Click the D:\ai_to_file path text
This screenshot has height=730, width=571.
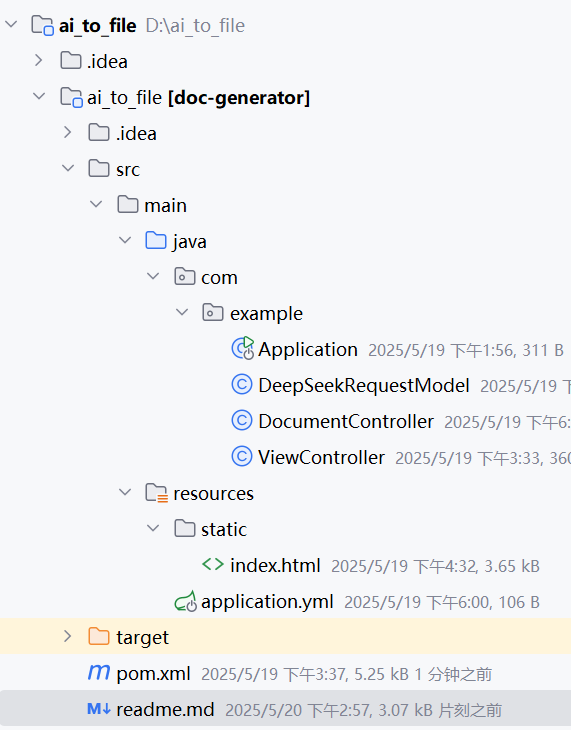click(x=195, y=26)
